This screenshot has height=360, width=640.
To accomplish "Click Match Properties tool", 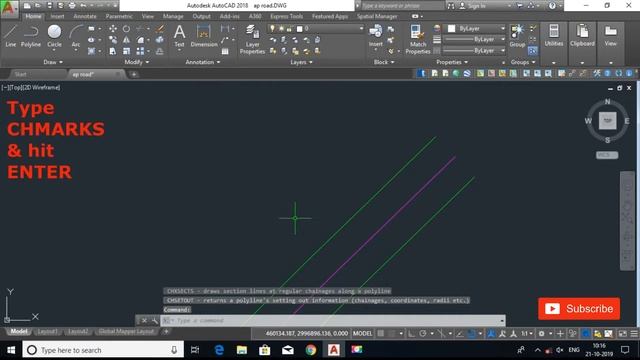I will click(x=418, y=39).
